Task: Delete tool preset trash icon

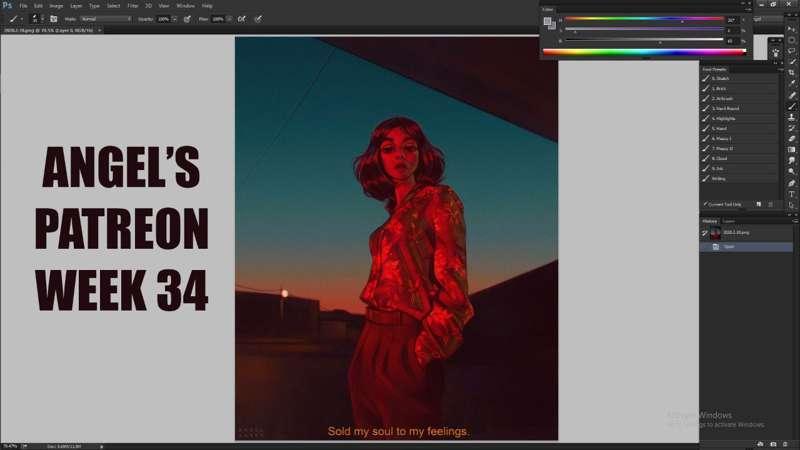Action: pos(771,204)
